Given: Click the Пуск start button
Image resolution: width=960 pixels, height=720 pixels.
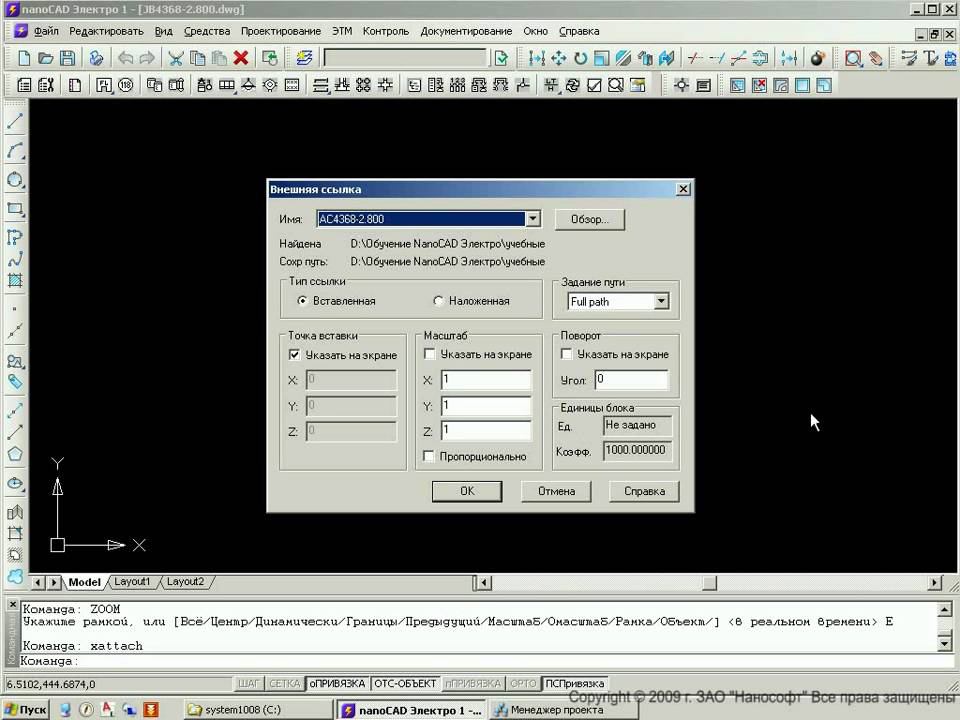Looking at the screenshot, I should pos(24,710).
